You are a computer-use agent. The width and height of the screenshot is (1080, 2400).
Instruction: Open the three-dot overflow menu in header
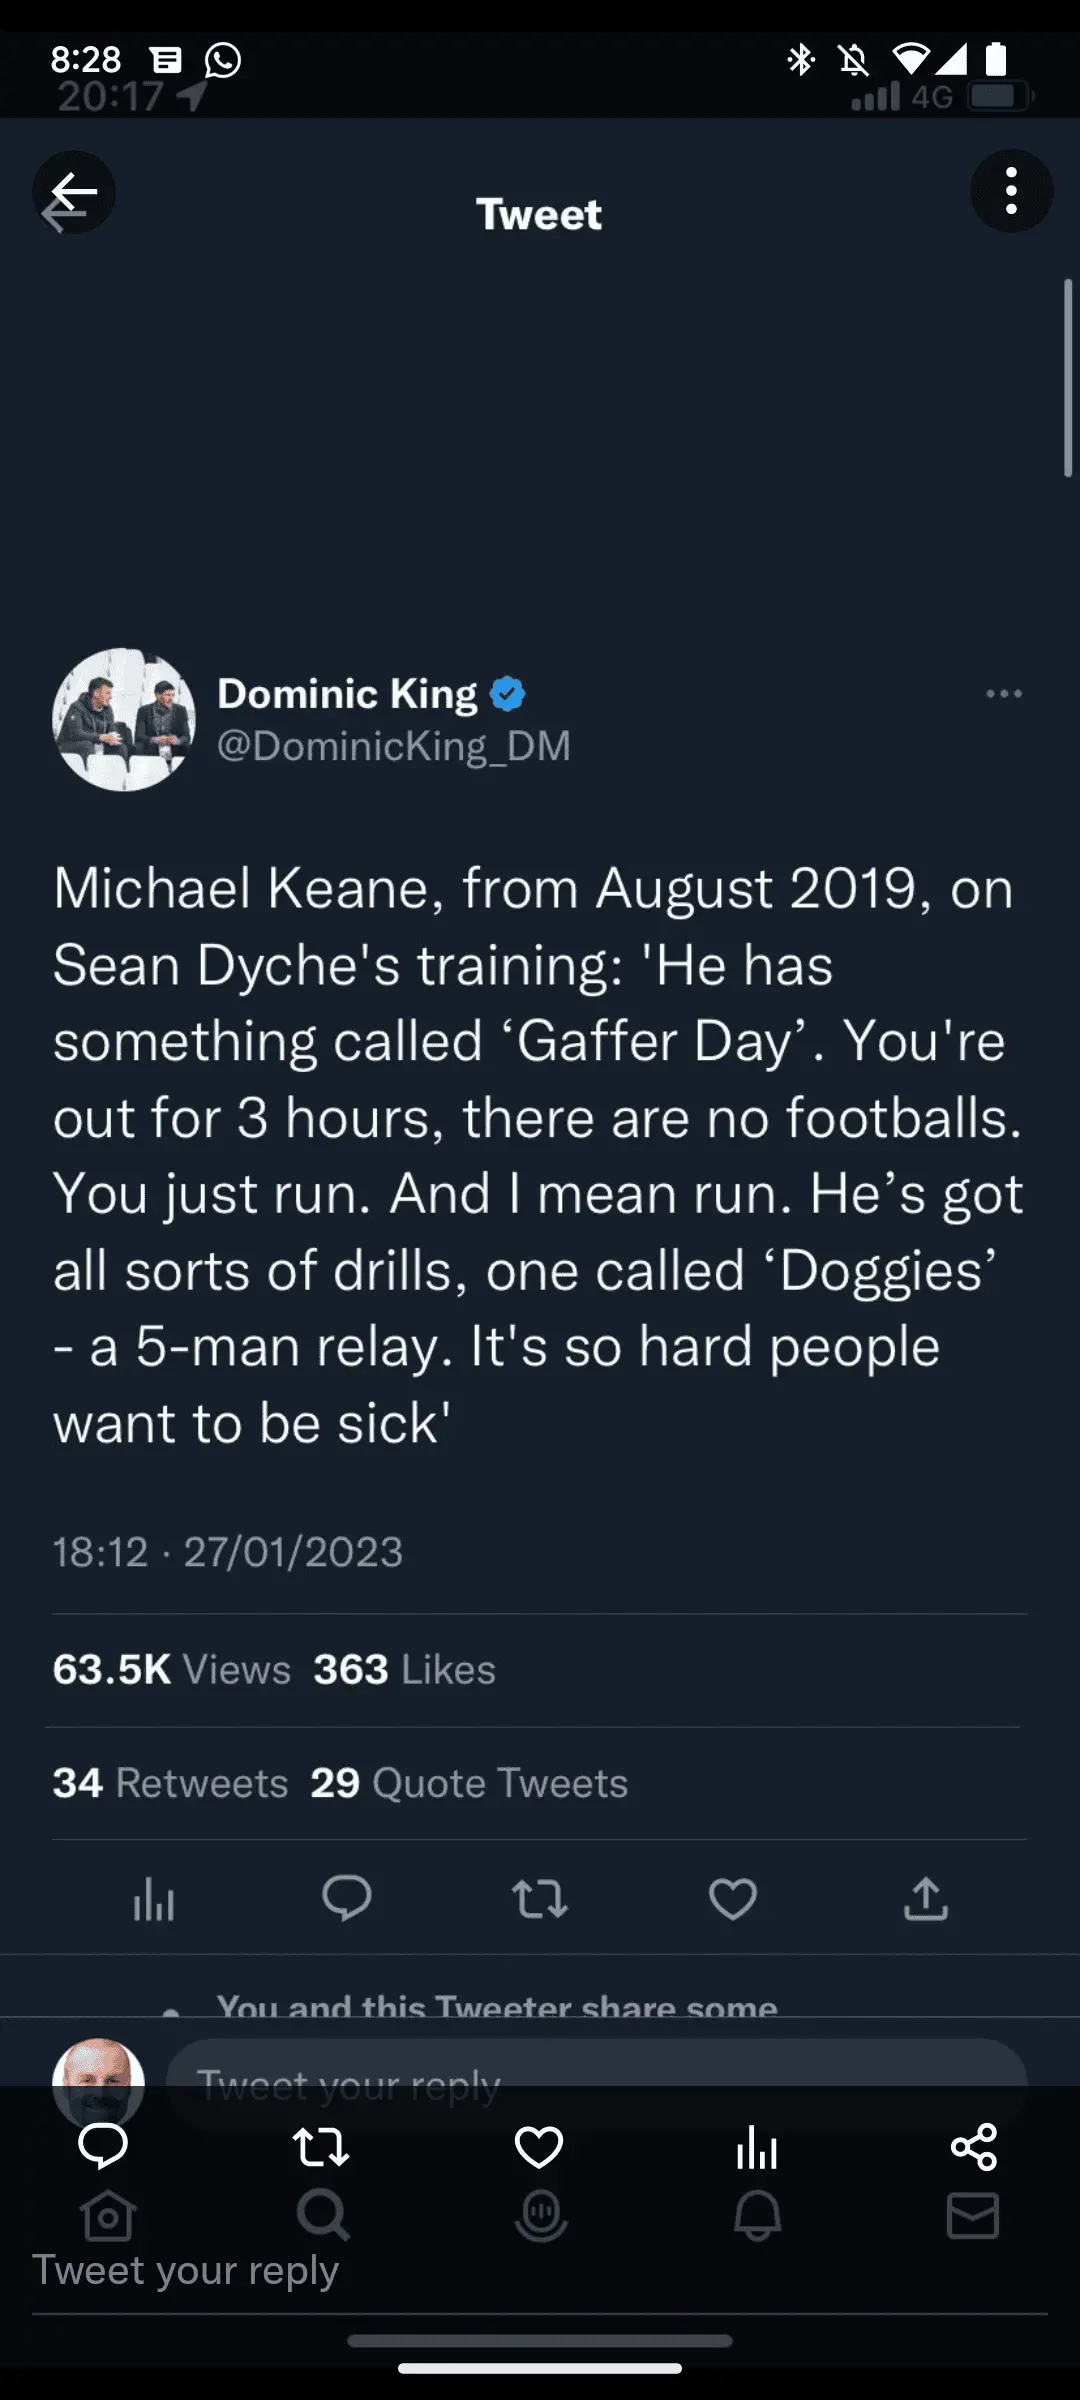1011,191
